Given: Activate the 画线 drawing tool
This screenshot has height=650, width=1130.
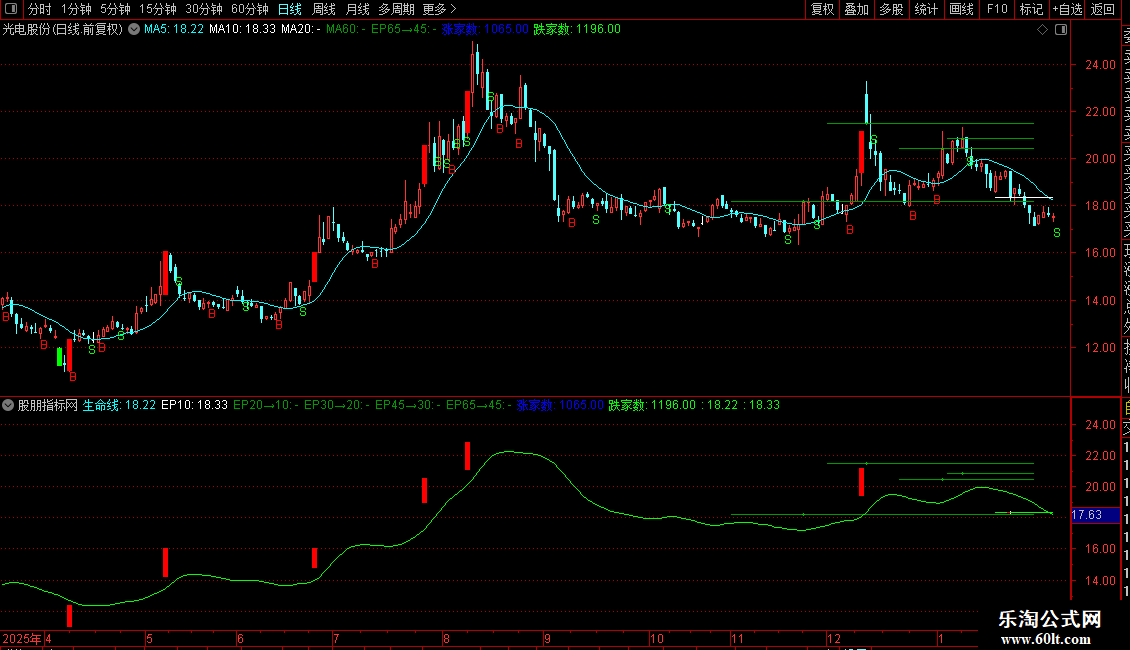Looking at the screenshot, I should 961,9.
